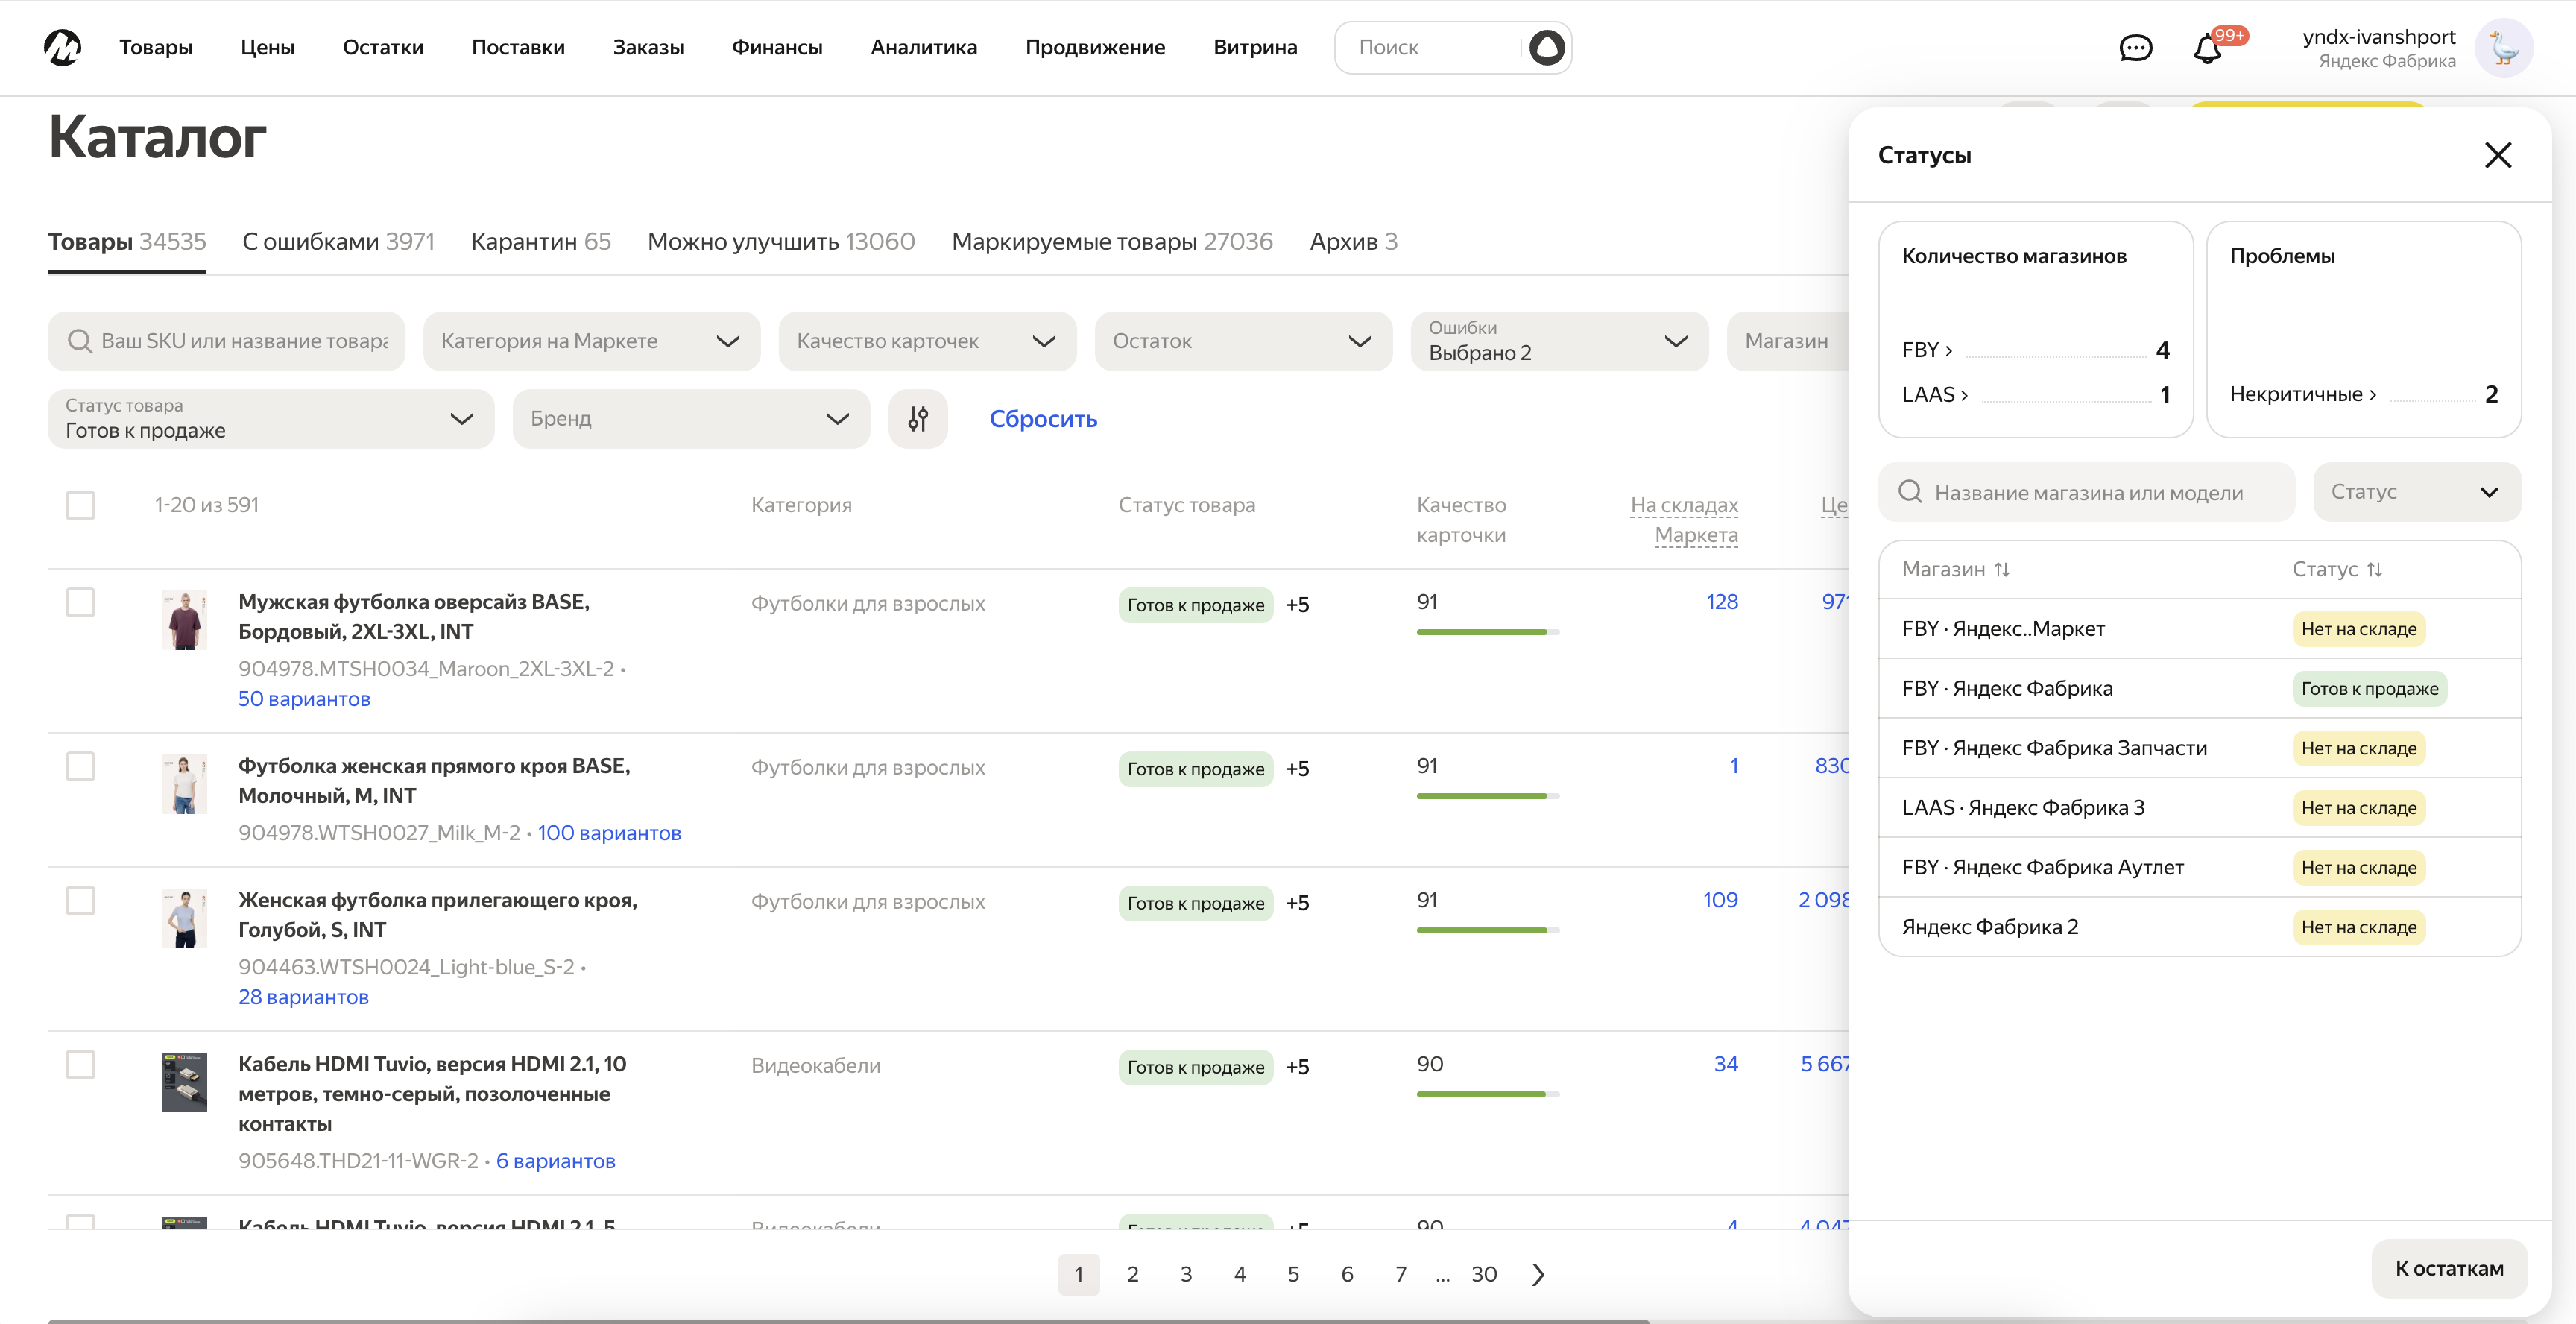
Task: Open the Мужская футболка оверсайз product thumbnail
Action: pyautogui.click(x=184, y=620)
